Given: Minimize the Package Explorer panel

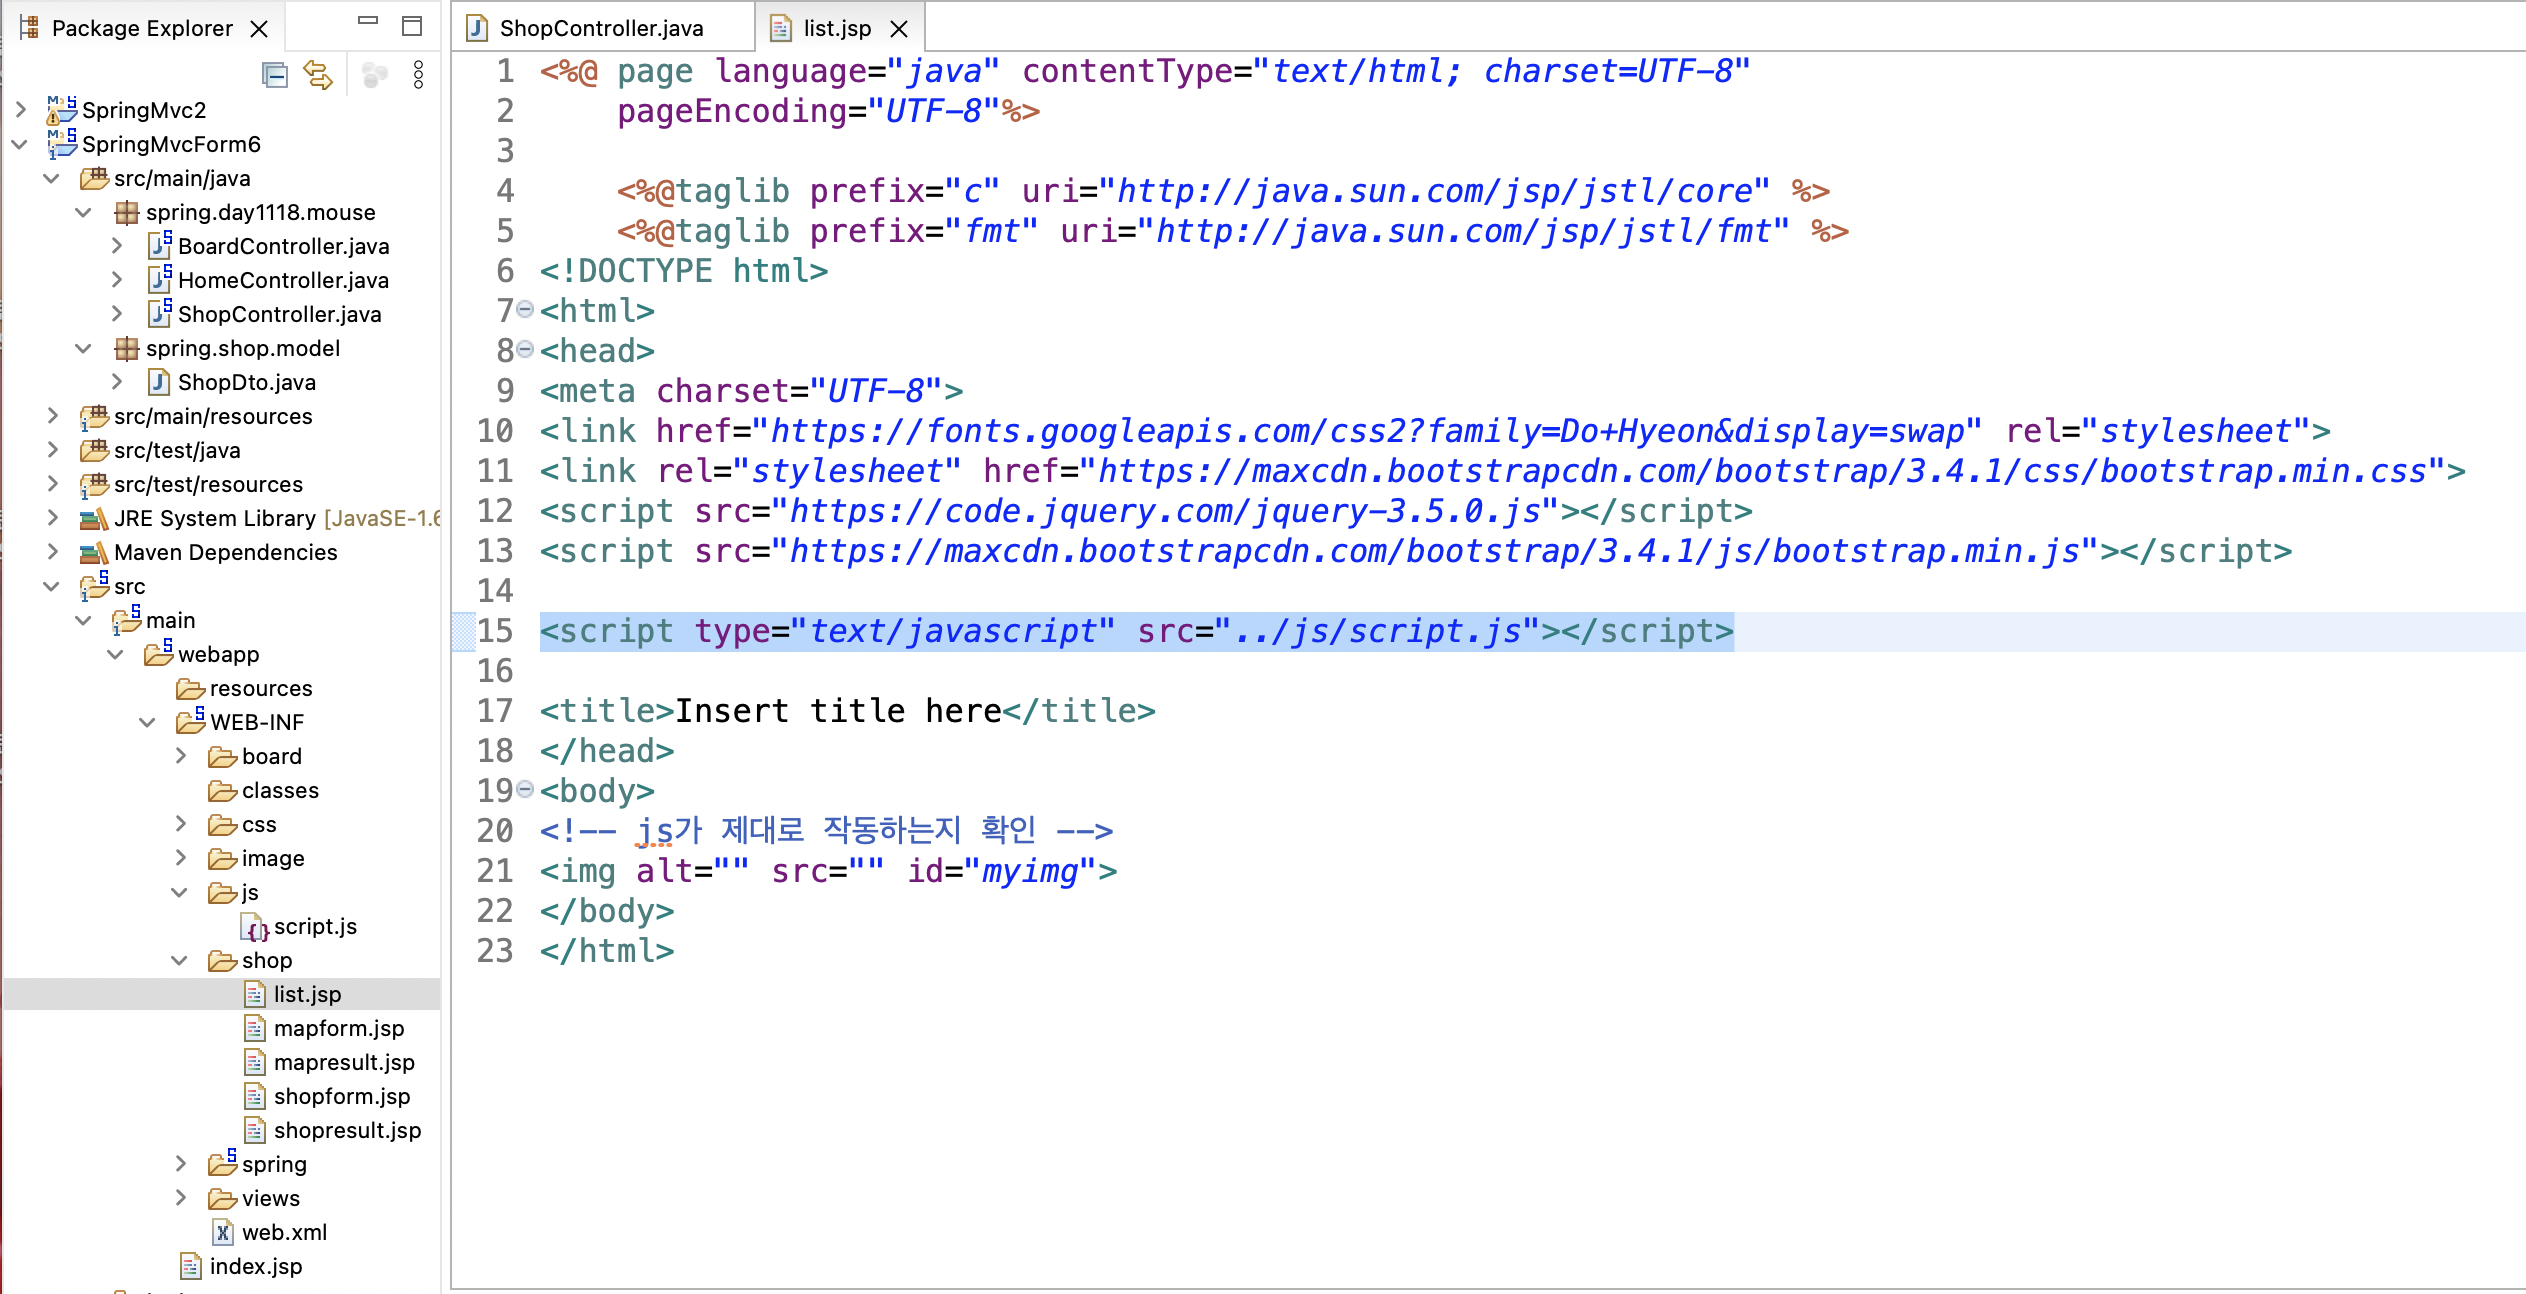Looking at the screenshot, I should point(368,22).
